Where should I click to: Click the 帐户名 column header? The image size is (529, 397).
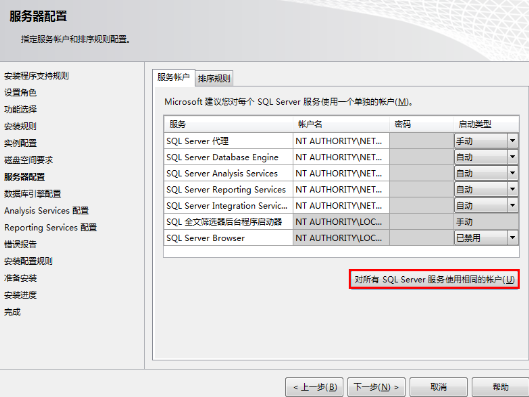341,124
